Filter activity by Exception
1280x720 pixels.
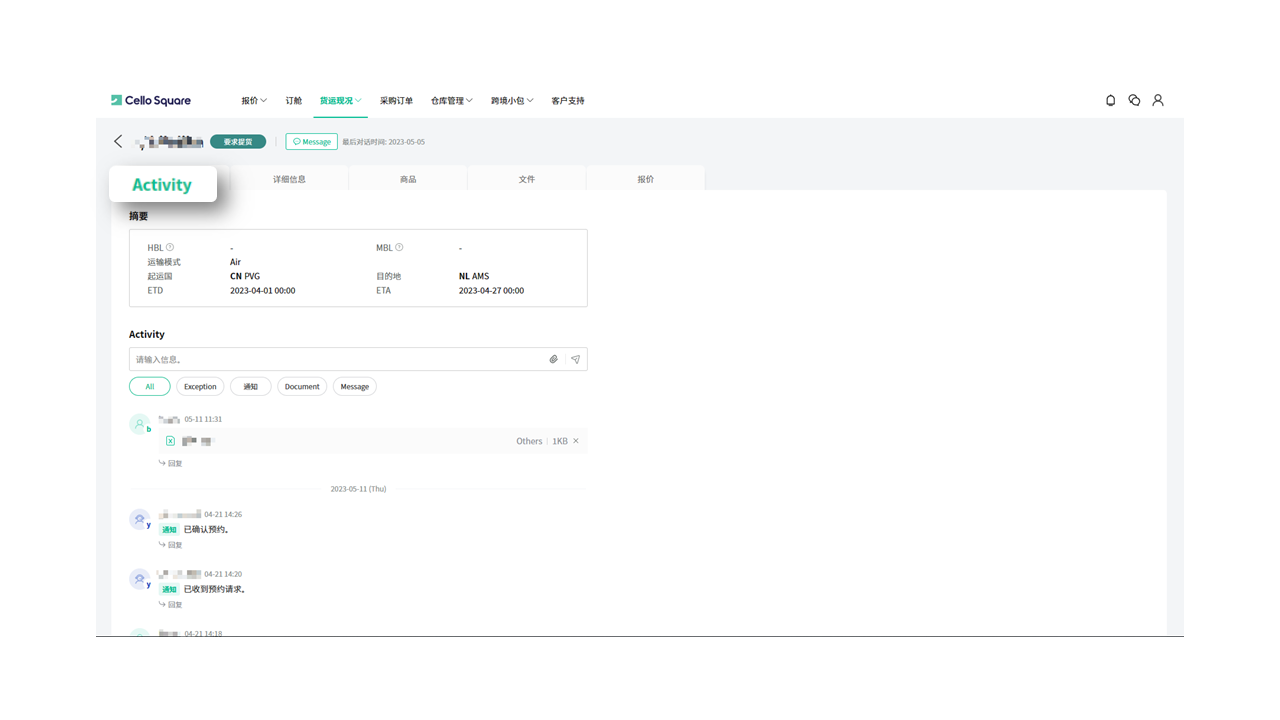point(200,386)
